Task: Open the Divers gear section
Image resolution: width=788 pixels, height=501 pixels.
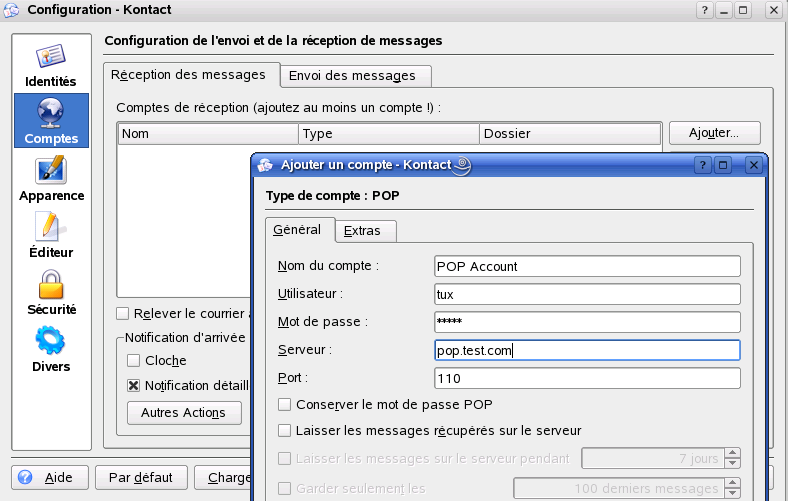Action: [51, 348]
